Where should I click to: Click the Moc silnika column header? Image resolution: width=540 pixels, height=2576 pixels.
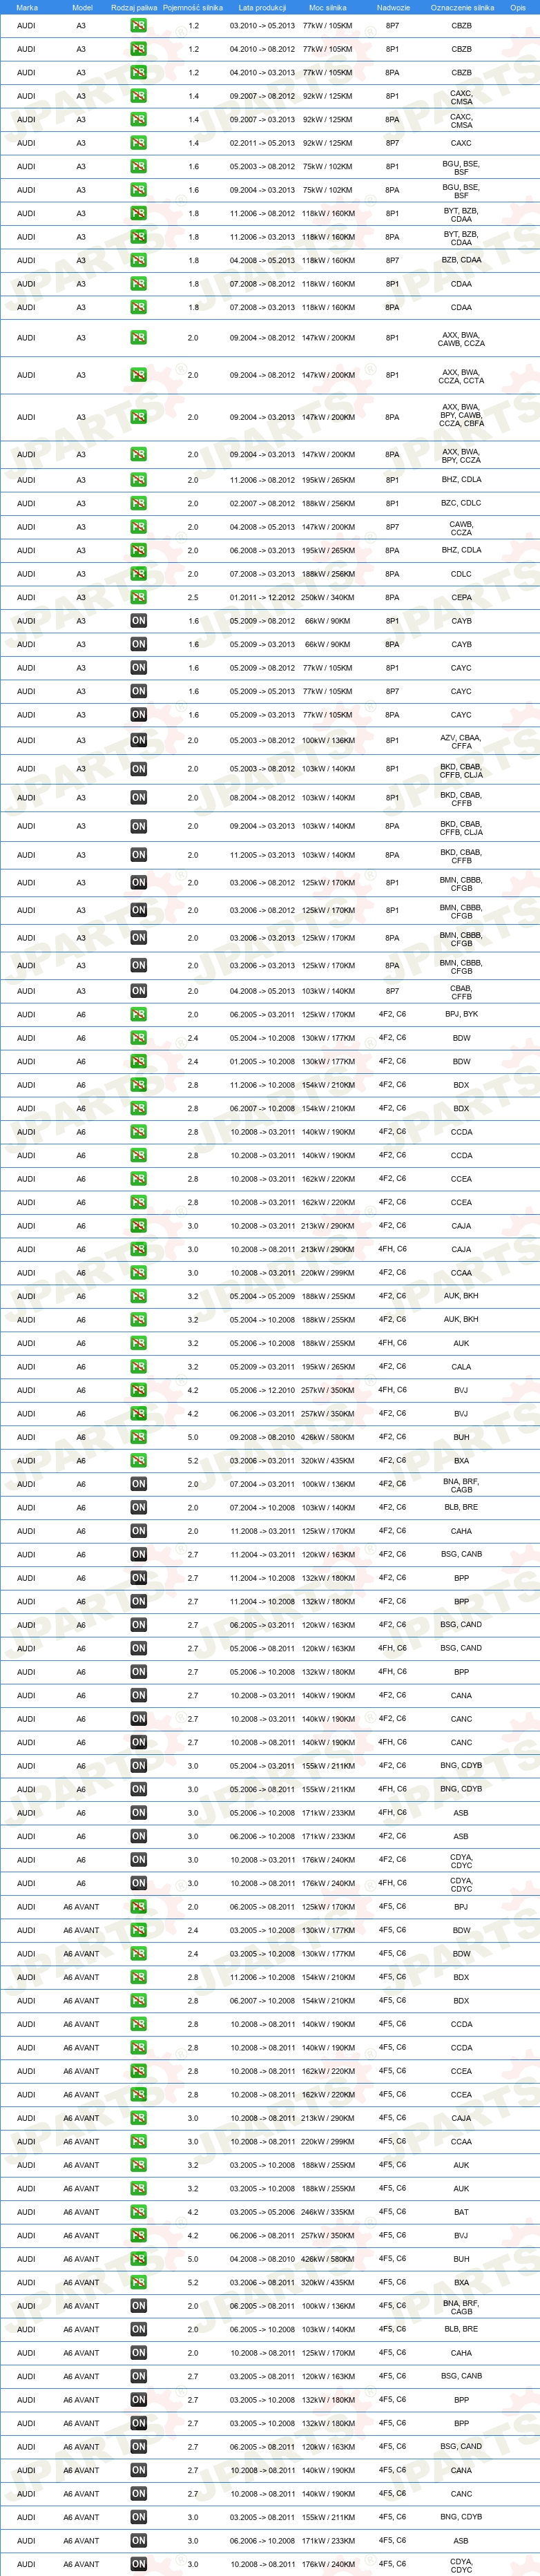click(328, 7)
